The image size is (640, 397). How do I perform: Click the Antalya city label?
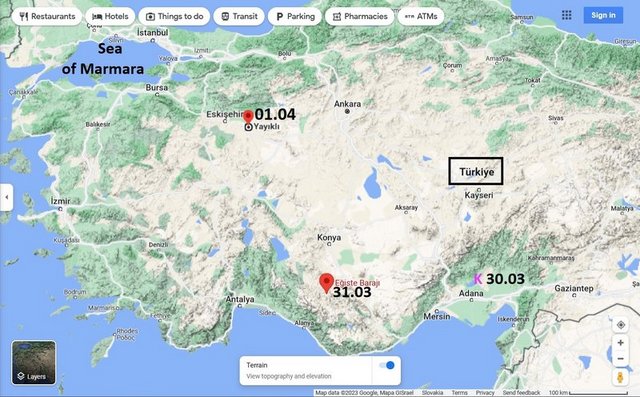click(x=240, y=299)
